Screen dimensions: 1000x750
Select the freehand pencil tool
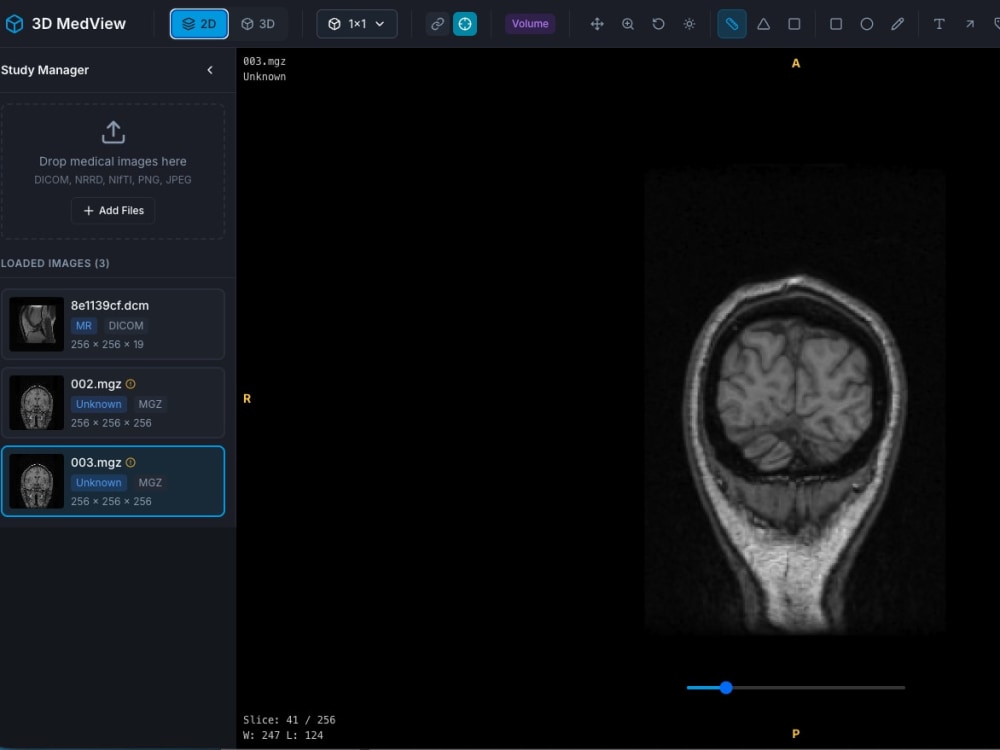tap(897, 24)
